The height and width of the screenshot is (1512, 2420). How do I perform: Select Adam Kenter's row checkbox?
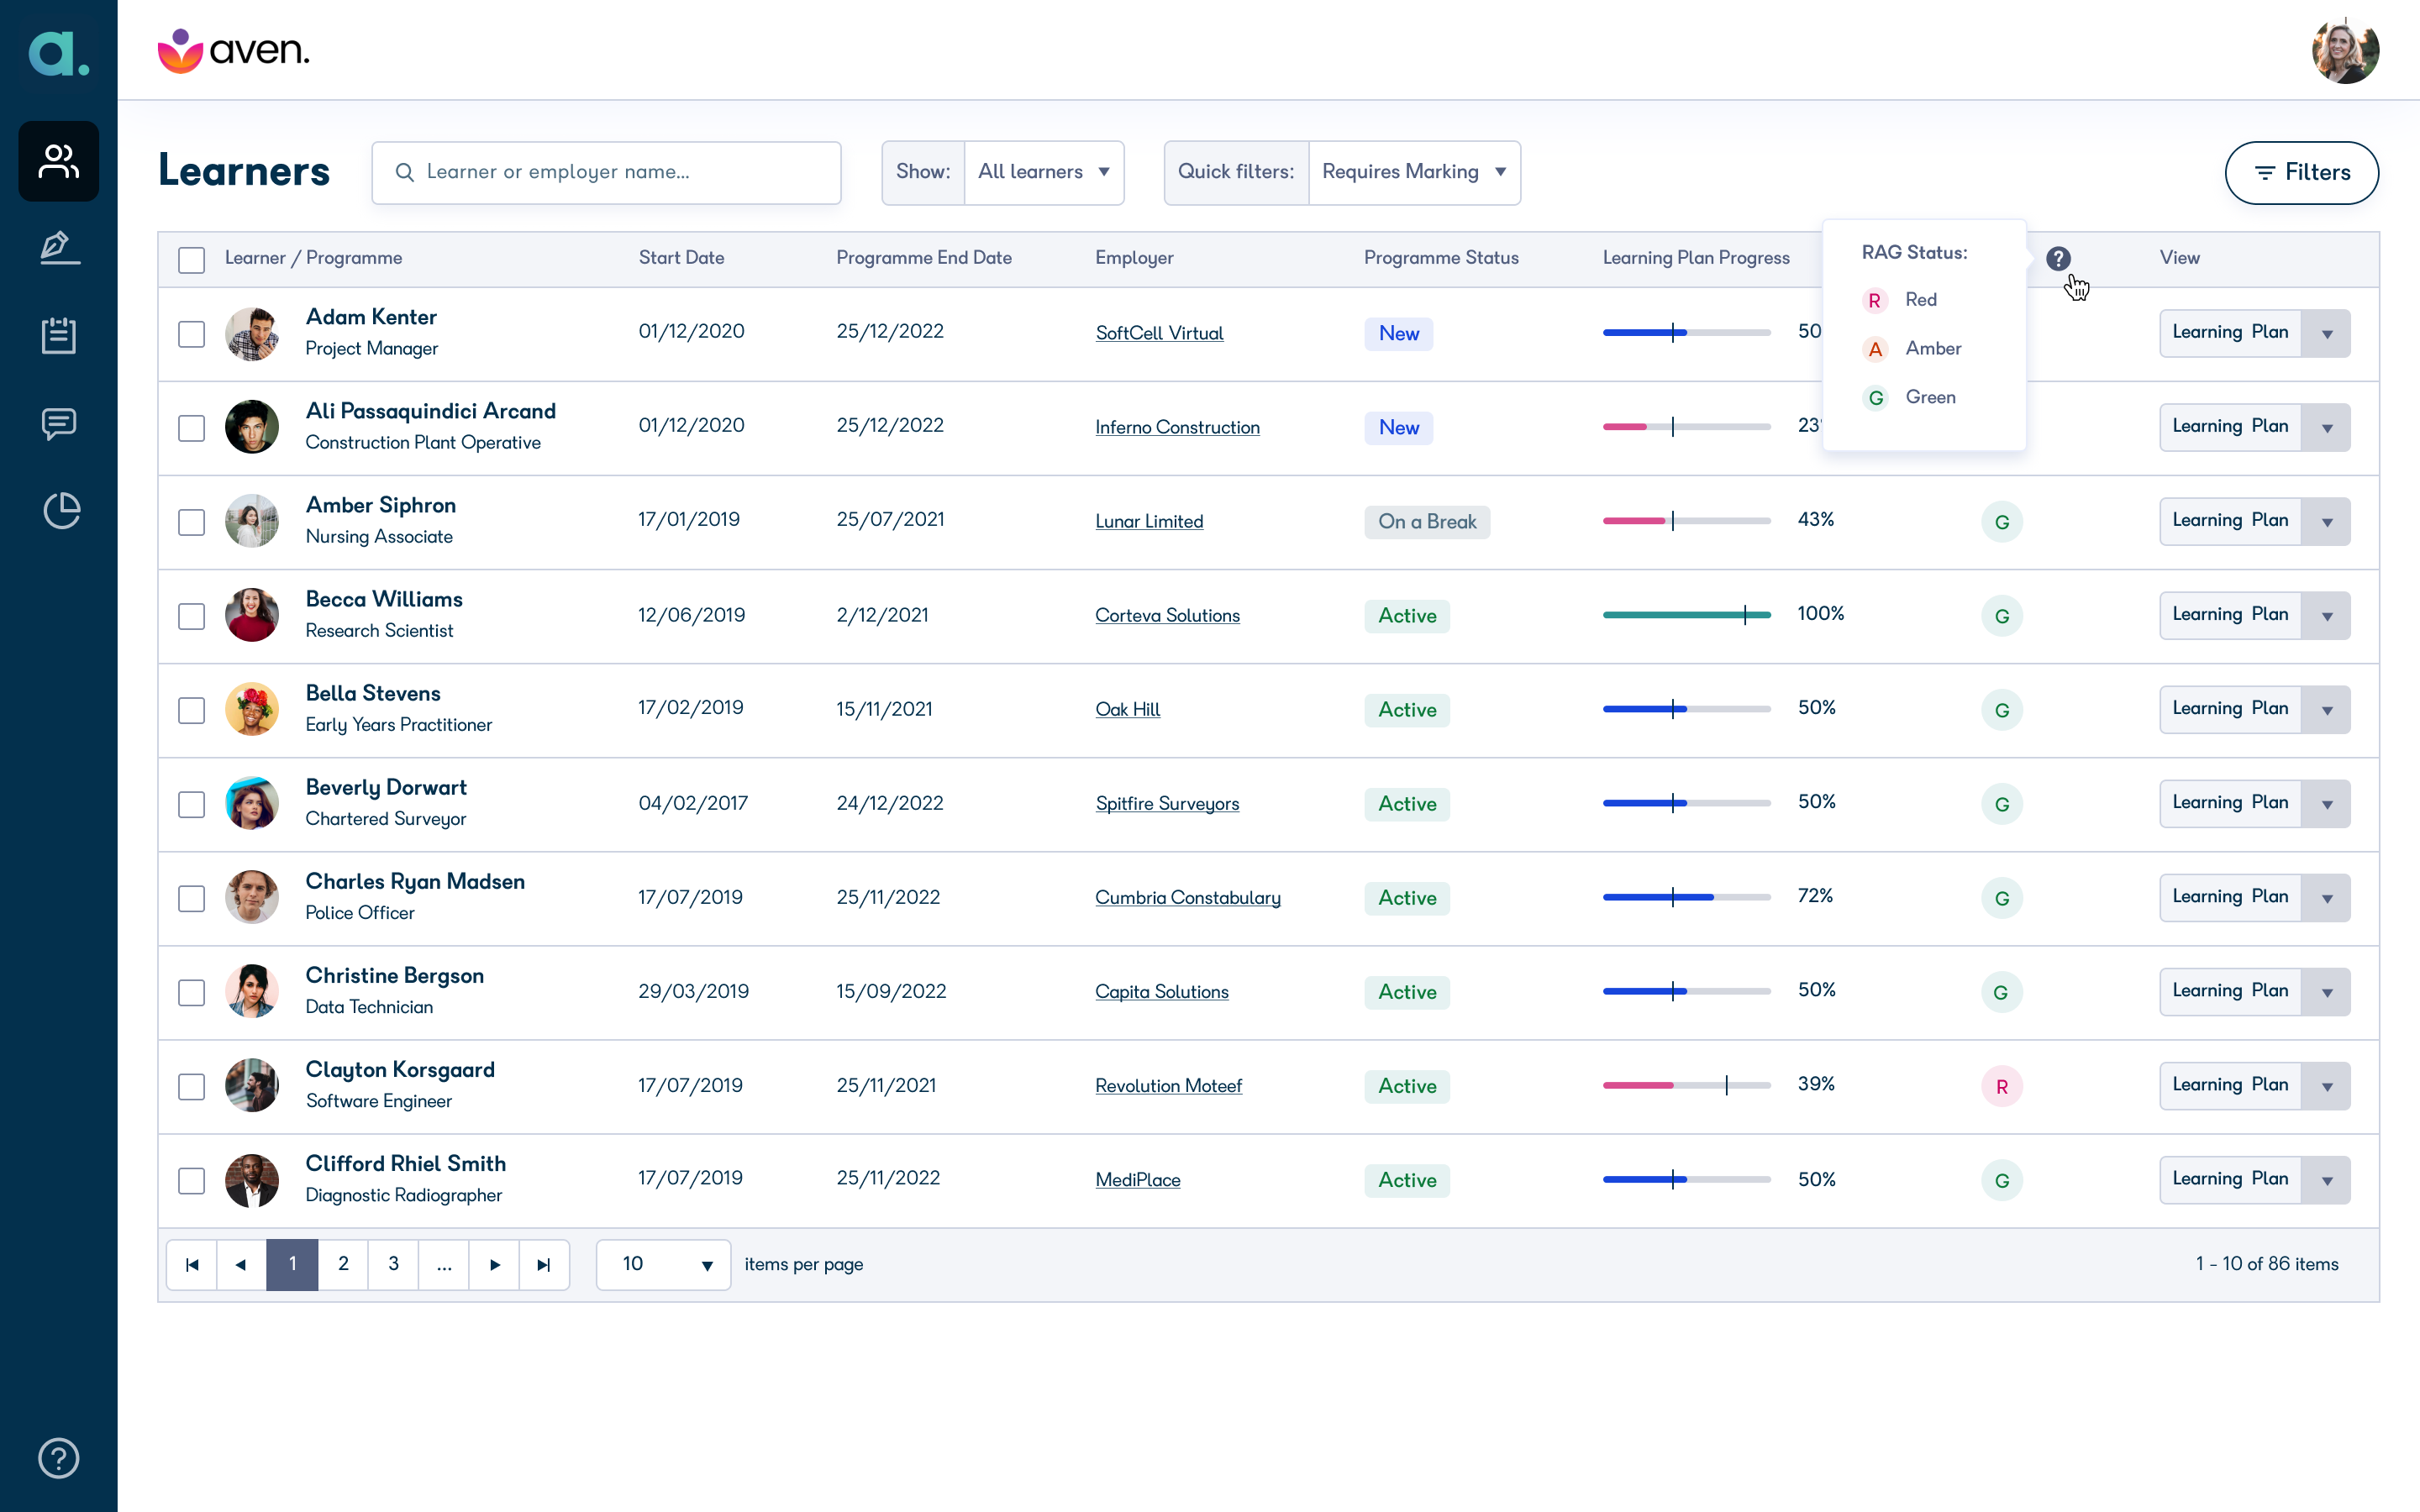191,334
